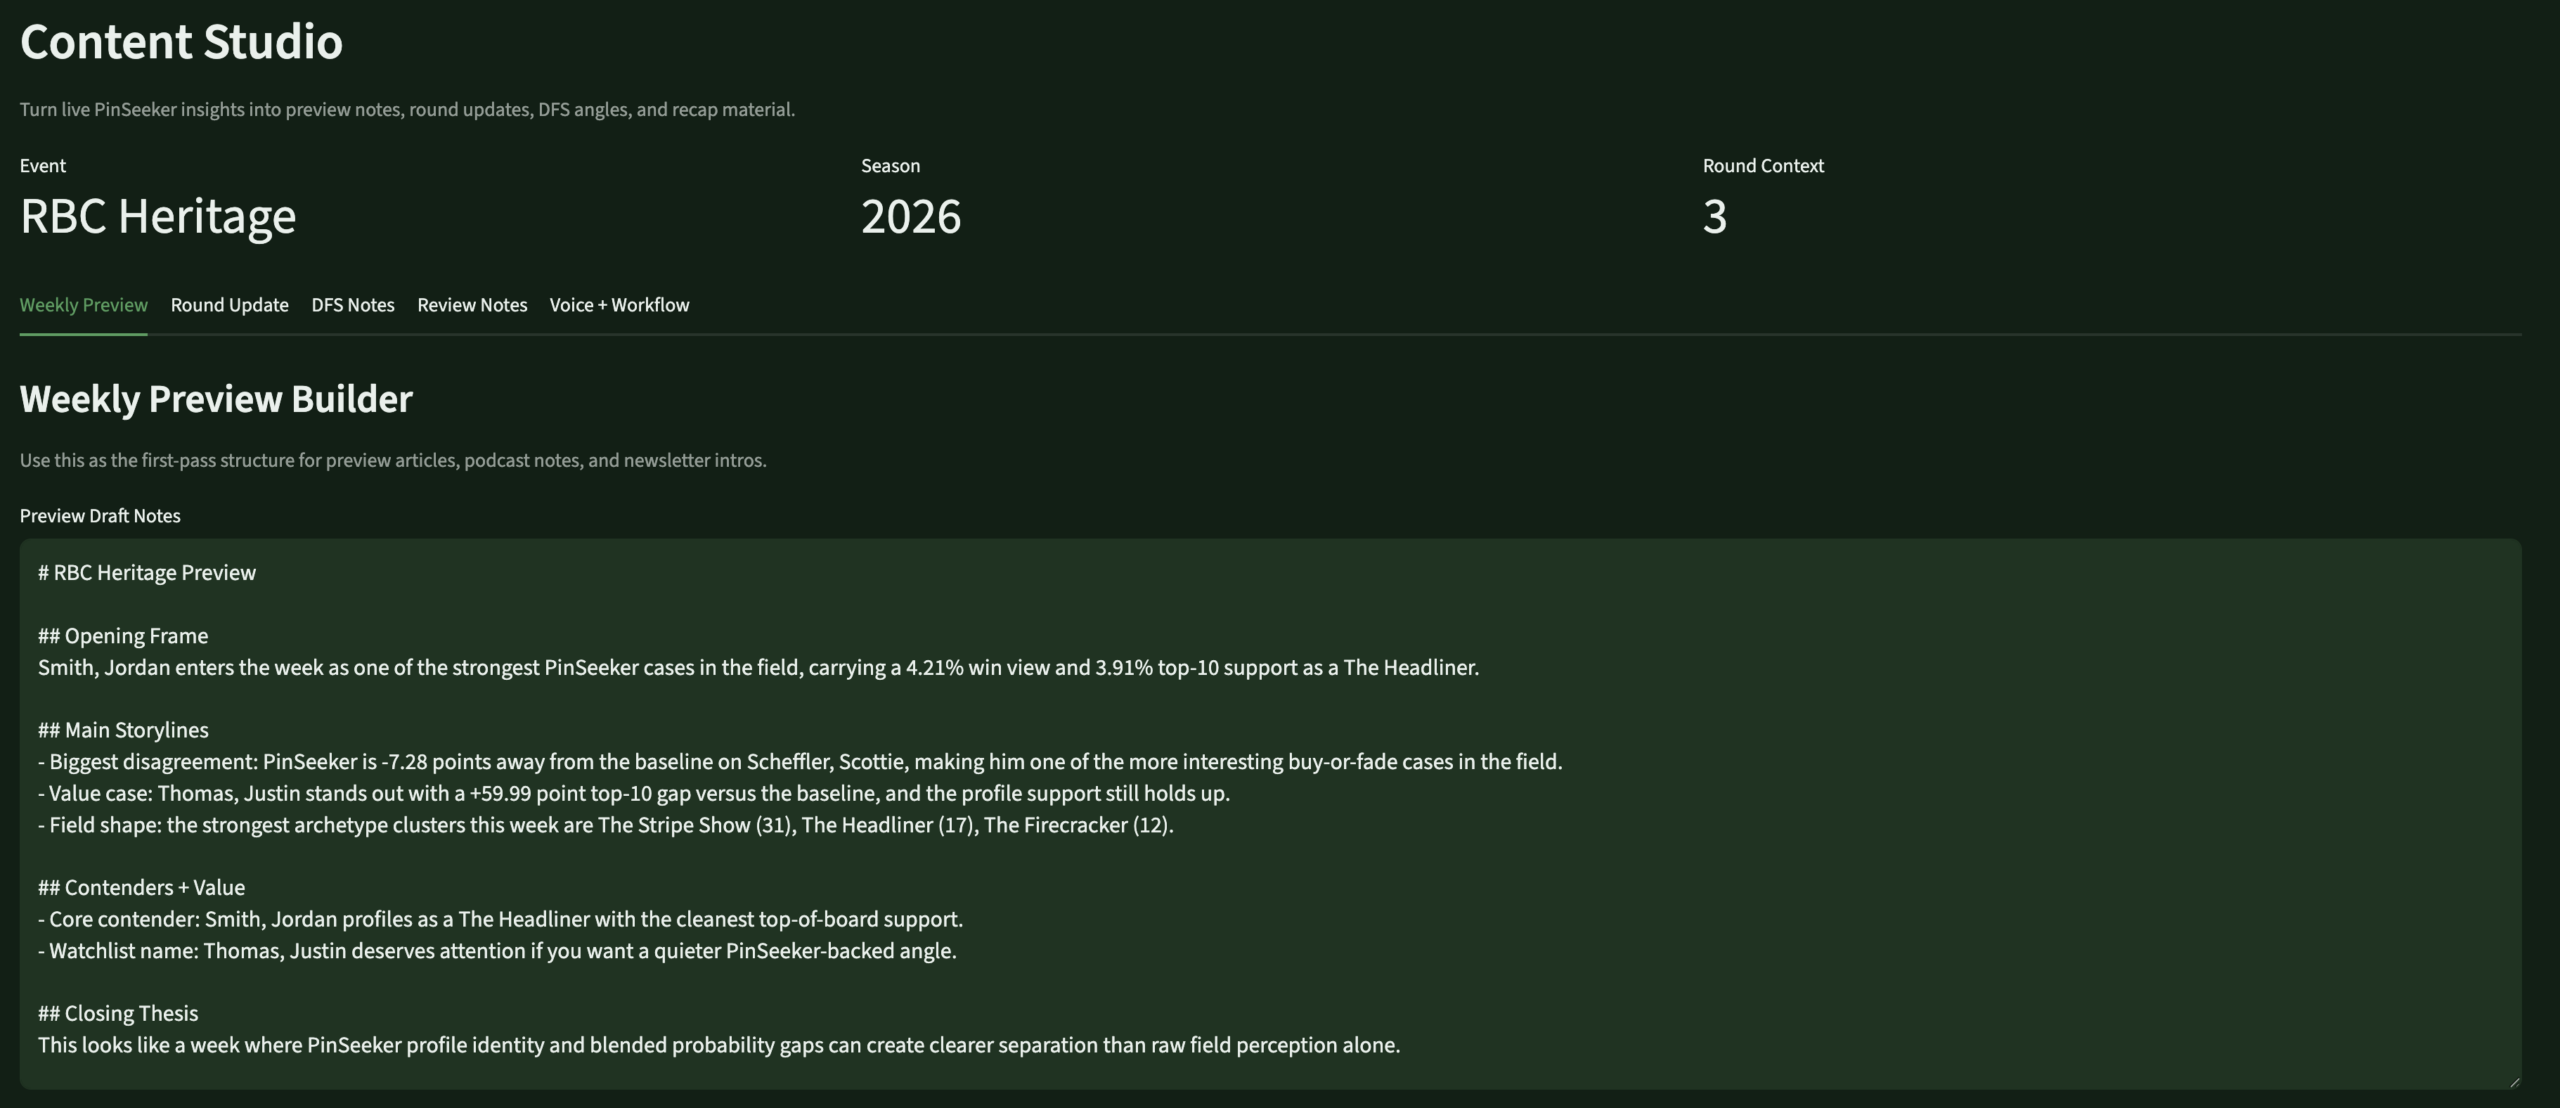Click the RBC Heritage event value

[x=158, y=216]
